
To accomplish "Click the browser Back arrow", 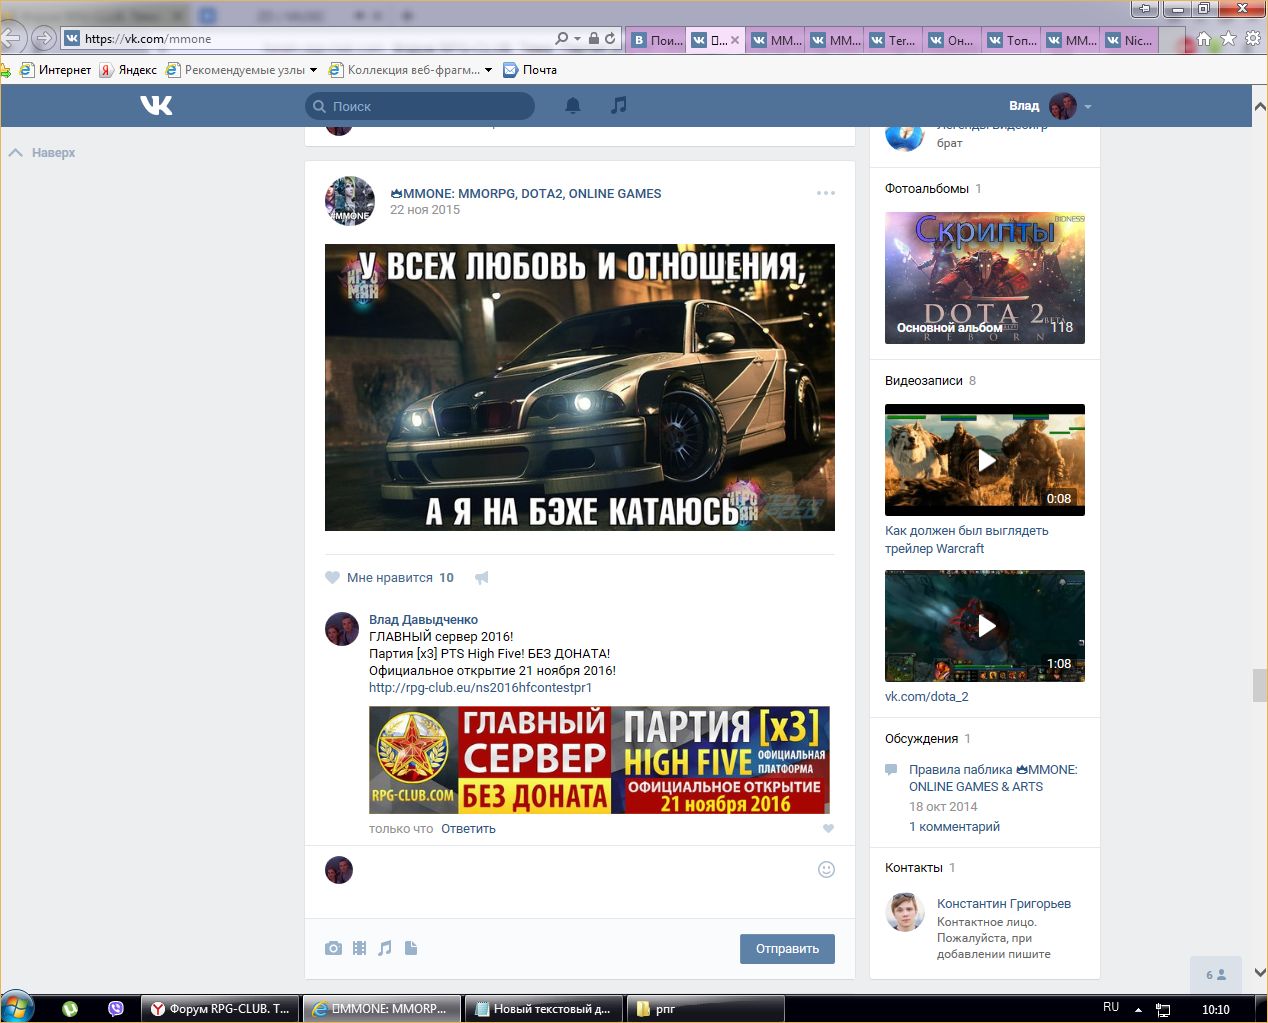I will point(11,38).
